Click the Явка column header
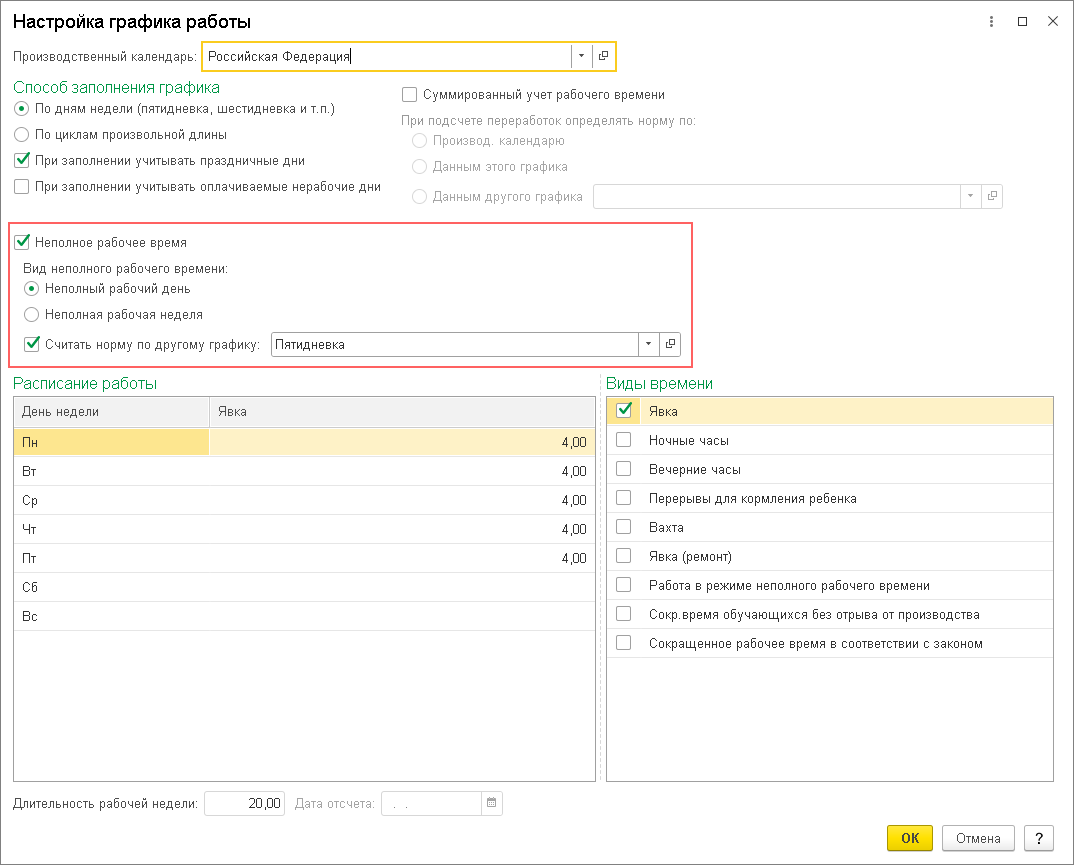 tap(401, 411)
